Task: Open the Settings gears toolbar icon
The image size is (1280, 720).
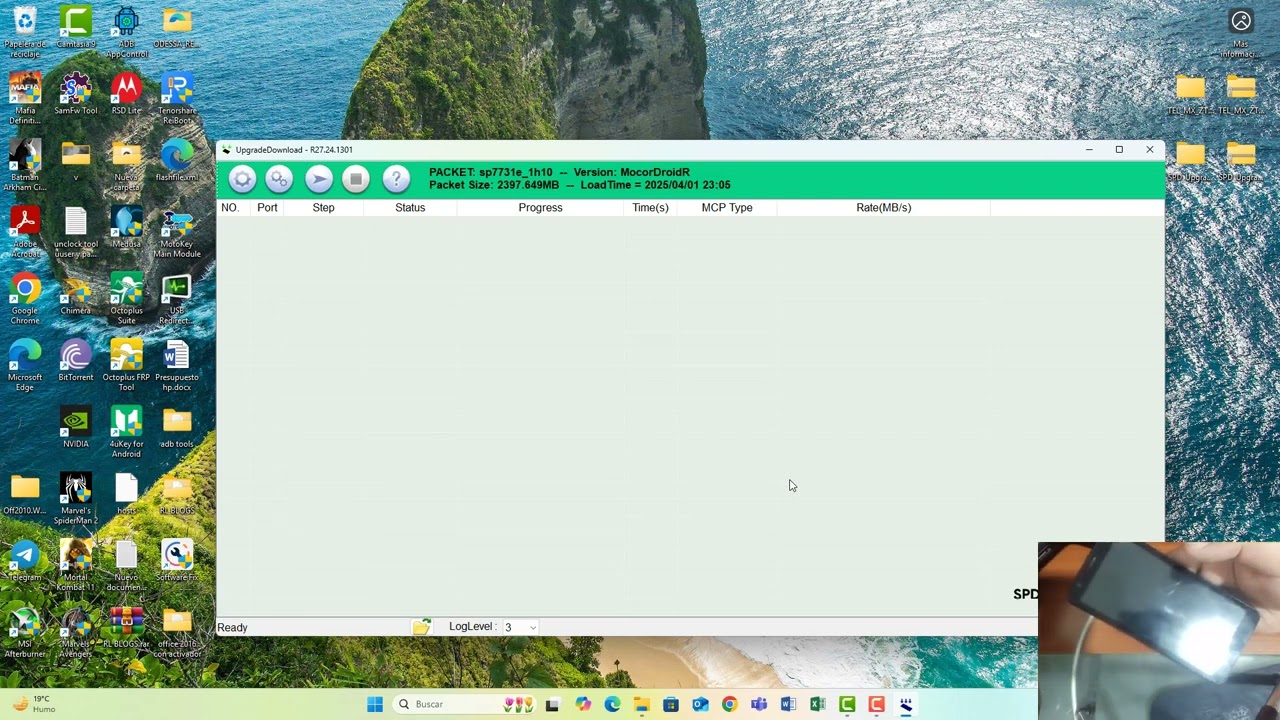Action: 279,179
